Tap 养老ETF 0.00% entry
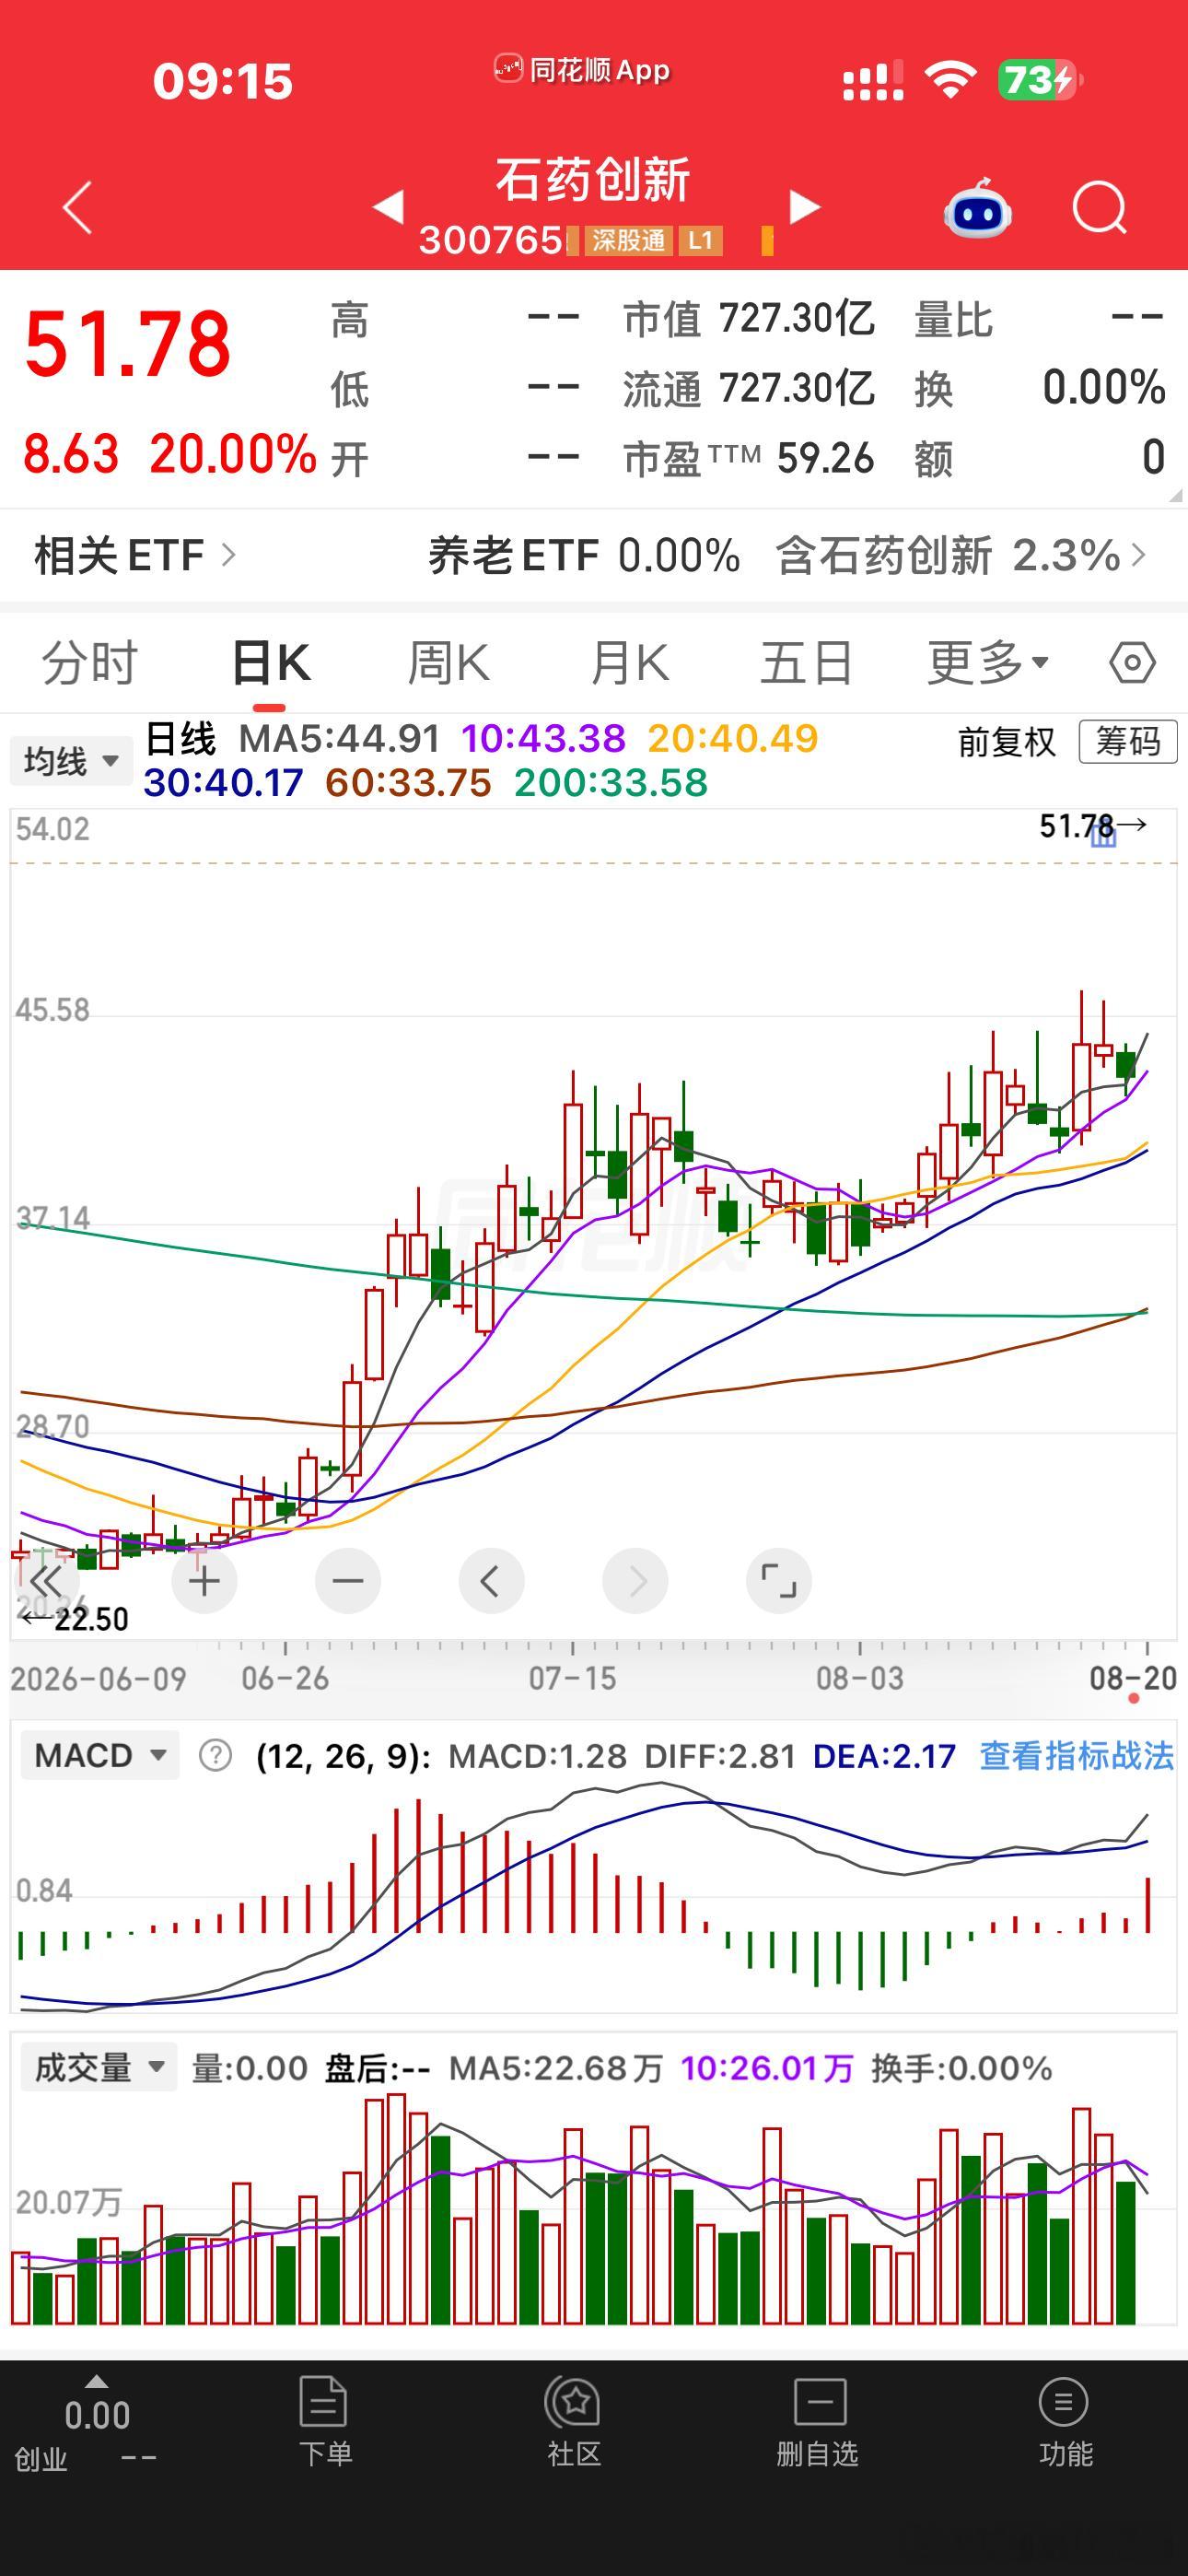This screenshot has height=2576, width=1188. point(584,555)
